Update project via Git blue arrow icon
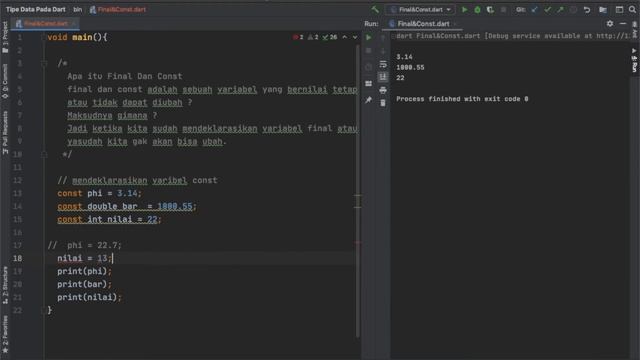 click(534, 9)
